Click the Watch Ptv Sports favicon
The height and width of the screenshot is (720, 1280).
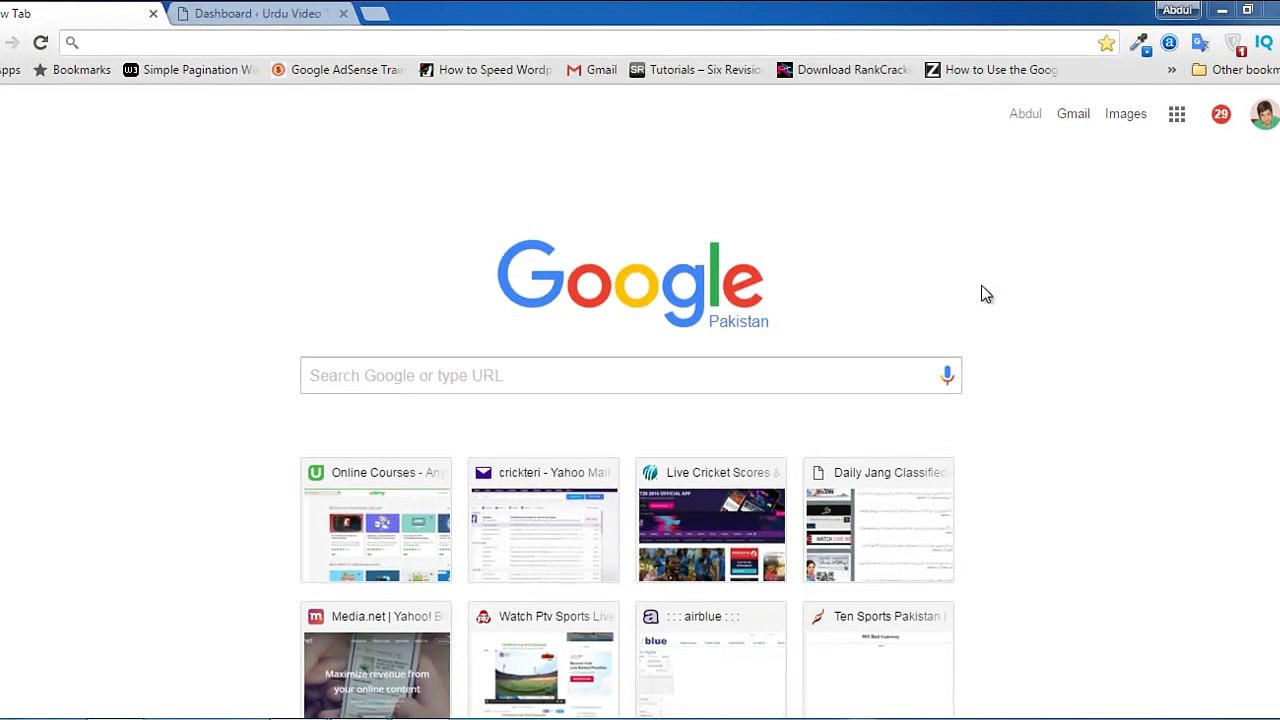pyautogui.click(x=483, y=617)
